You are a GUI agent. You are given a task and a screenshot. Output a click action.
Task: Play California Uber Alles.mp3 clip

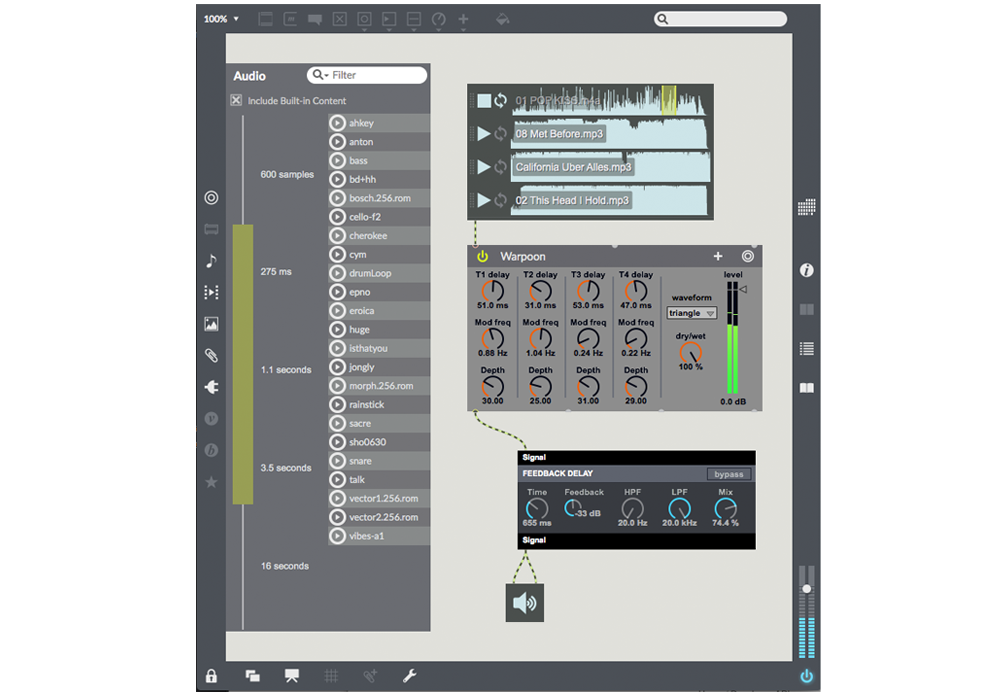coord(484,167)
